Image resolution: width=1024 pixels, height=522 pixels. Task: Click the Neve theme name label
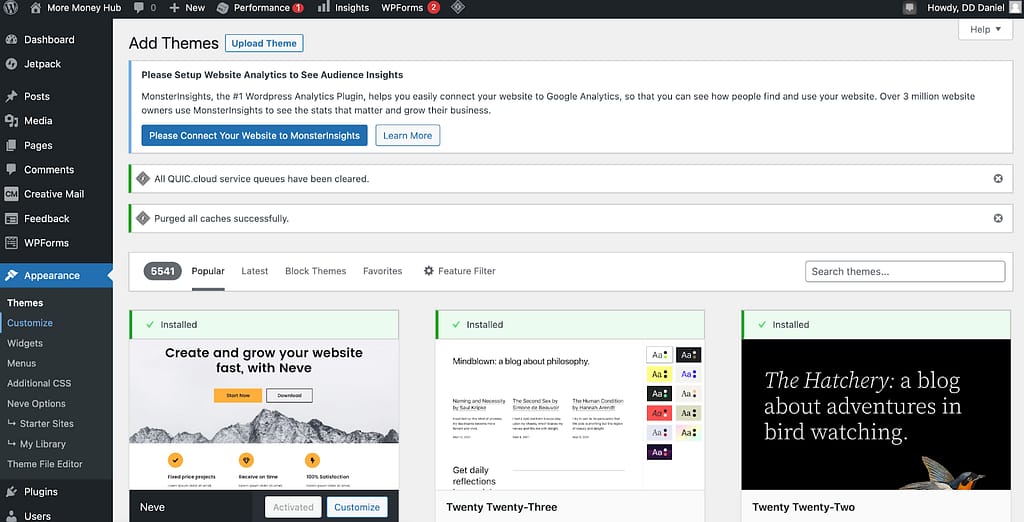152,507
